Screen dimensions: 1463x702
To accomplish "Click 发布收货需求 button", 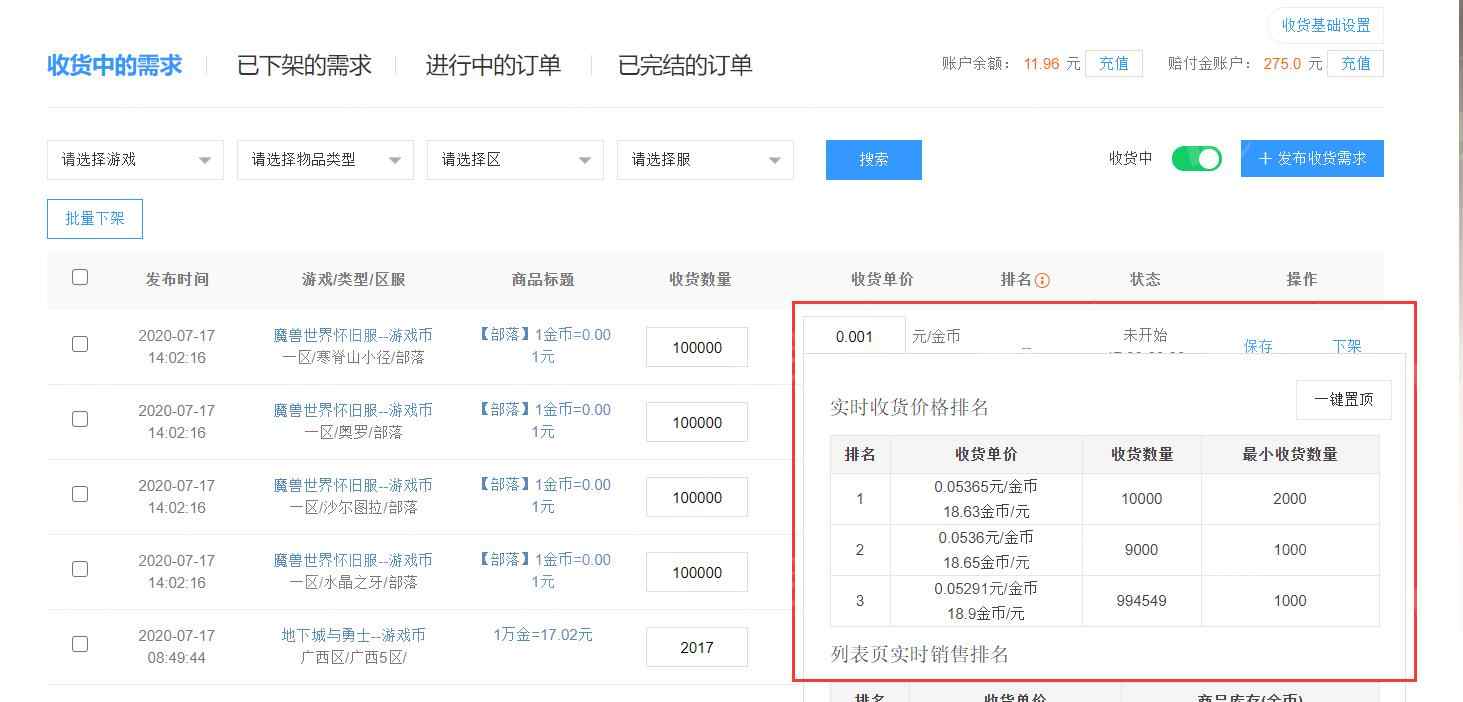I will (x=1312, y=158).
